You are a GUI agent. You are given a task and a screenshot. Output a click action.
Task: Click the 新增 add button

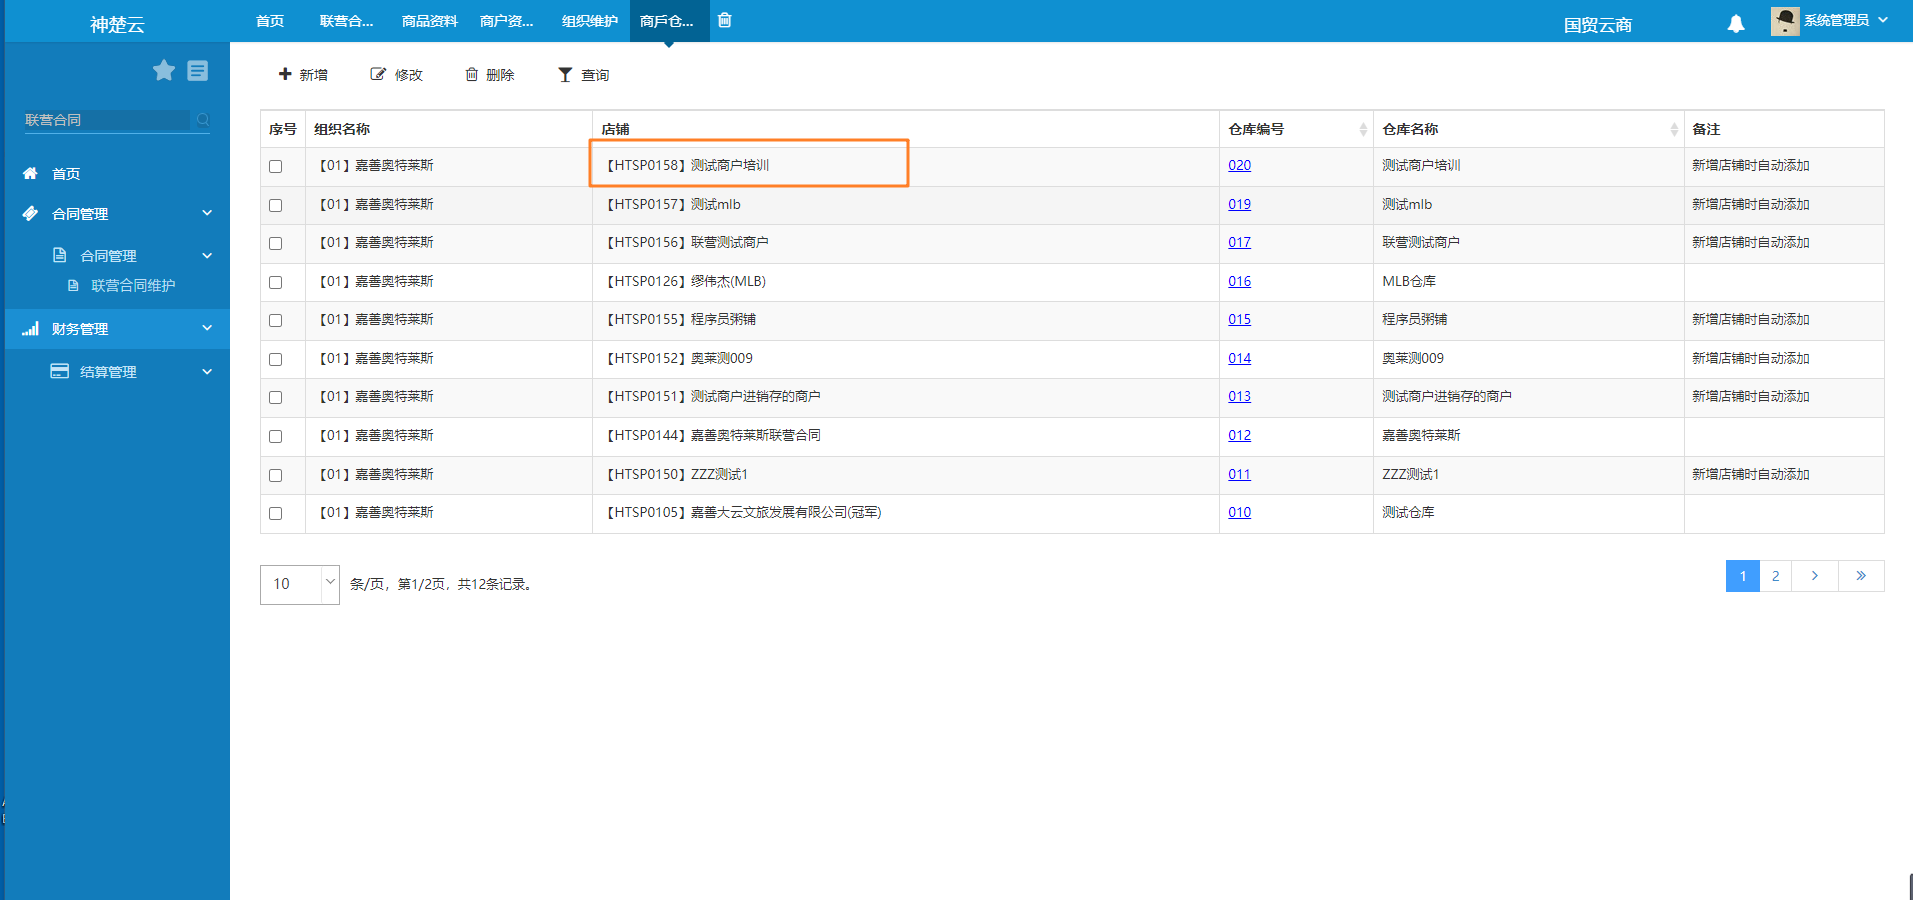(303, 75)
